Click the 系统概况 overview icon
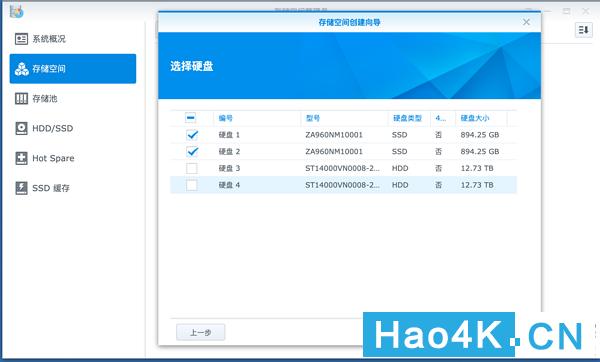Viewport: 600px width, 362px height. coord(21,39)
